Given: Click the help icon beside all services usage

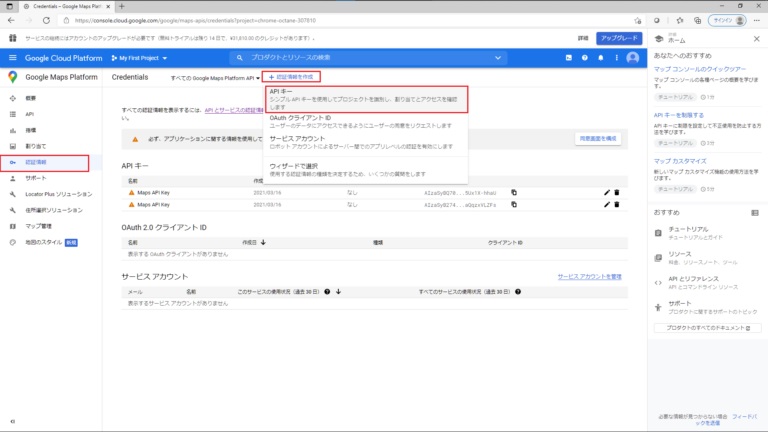Looking at the screenshot, I should click(x=518, y=291).
